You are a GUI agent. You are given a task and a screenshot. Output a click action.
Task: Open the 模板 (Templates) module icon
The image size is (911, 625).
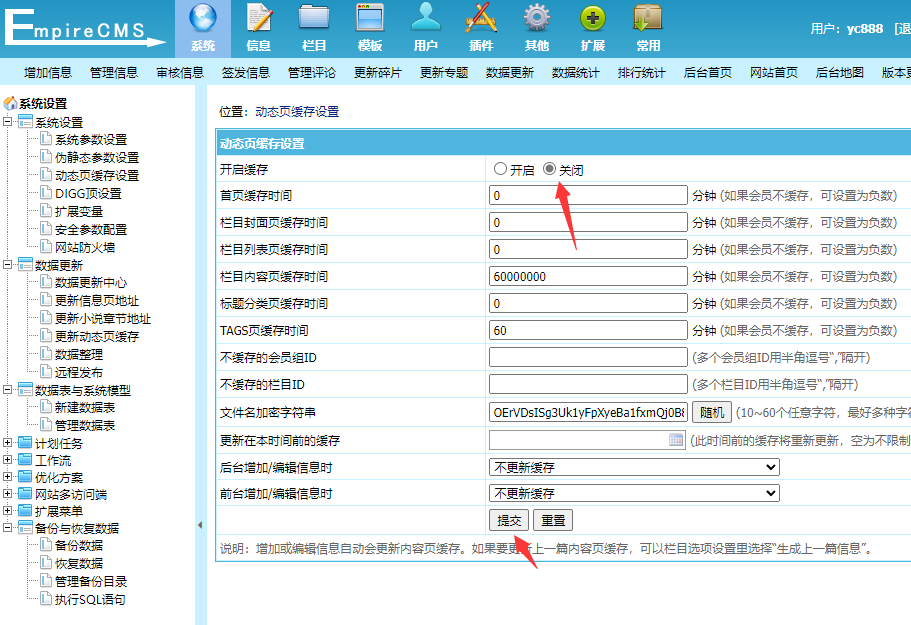[370, 27]
